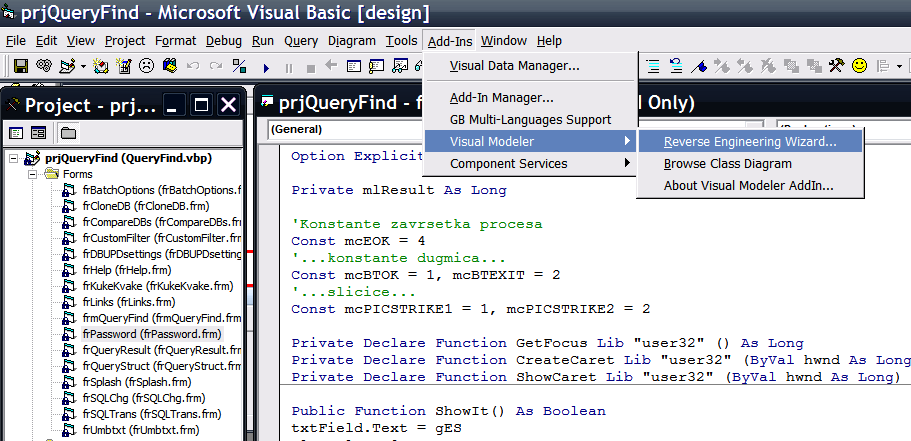Open the Debug menu
The width and height of the screenshot is (911, 441).
(224, 41)
